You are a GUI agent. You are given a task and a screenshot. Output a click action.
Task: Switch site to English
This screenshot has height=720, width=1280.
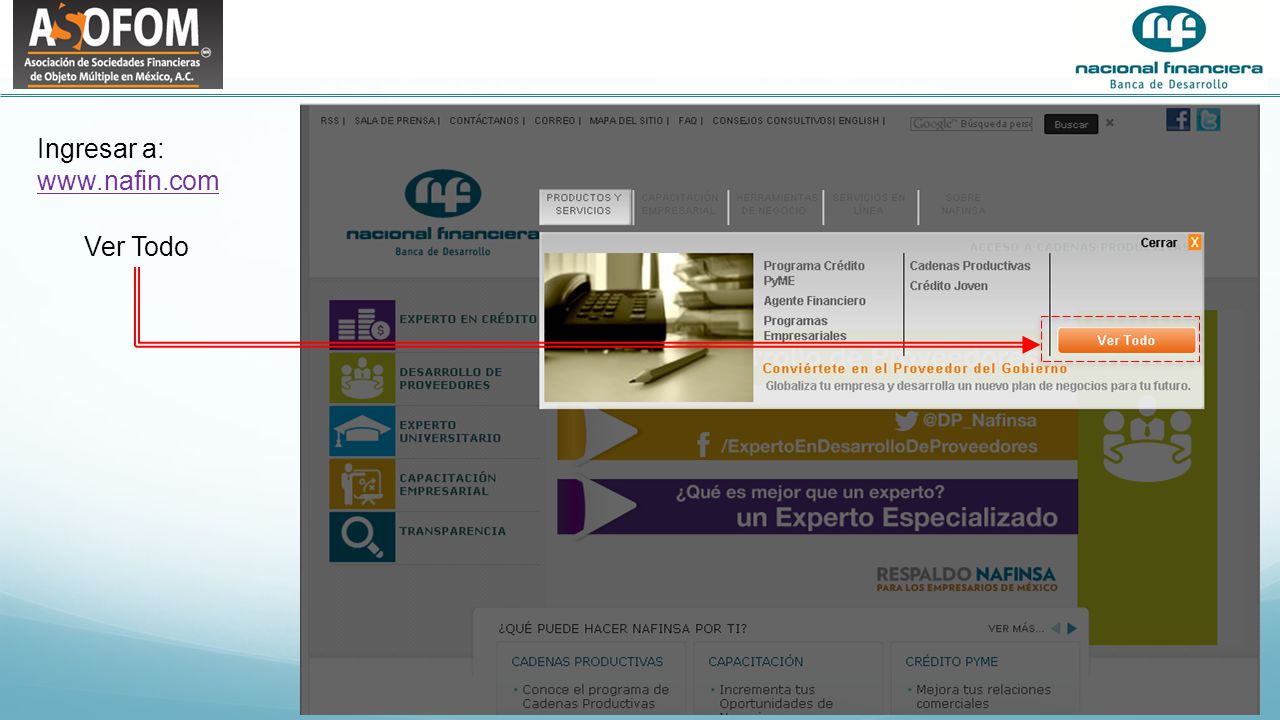pos(859,121)
